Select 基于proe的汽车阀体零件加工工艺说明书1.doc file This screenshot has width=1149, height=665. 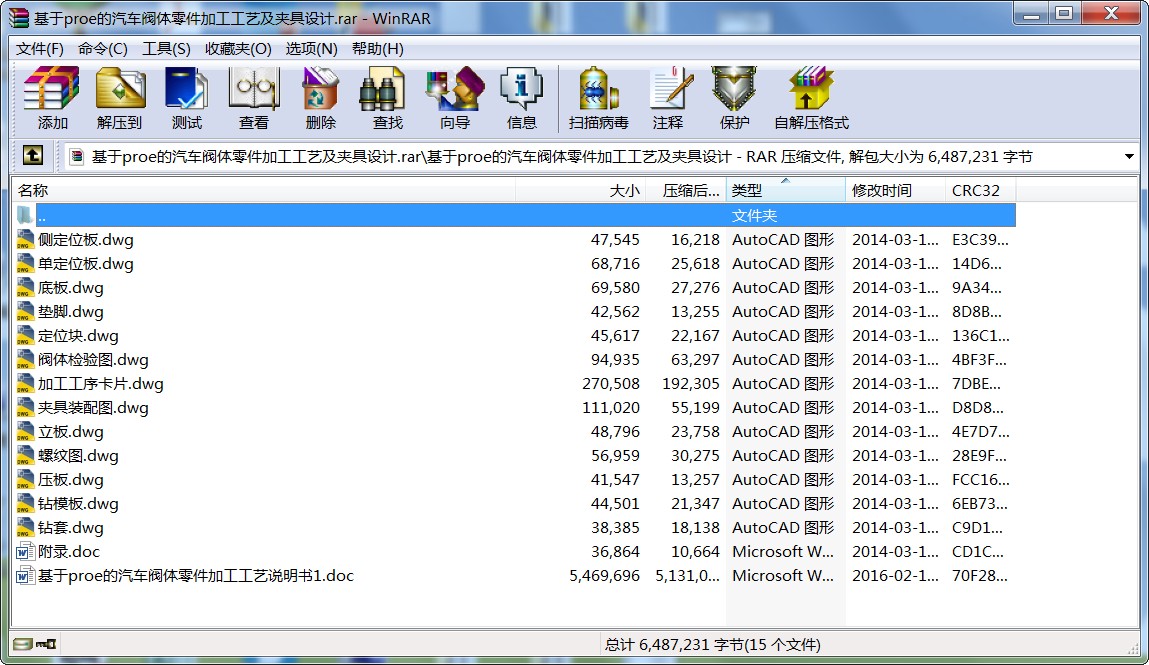(x=196, y=576)
